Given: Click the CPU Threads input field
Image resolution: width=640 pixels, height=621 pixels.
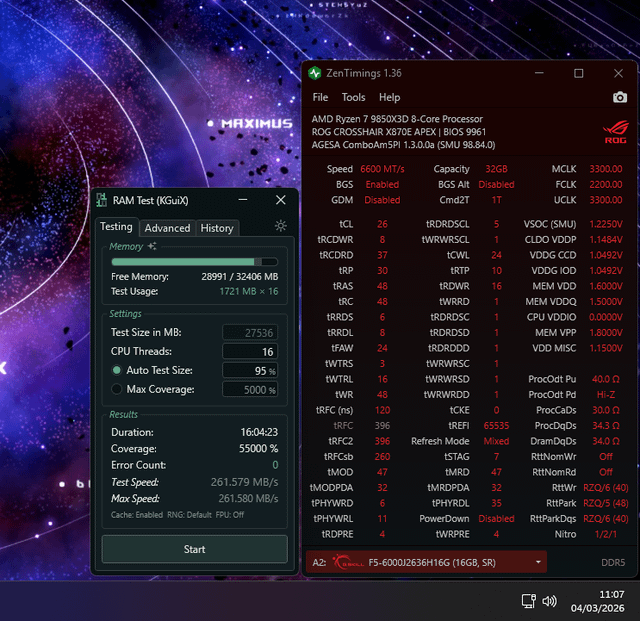Looking at the screenshot, I should click(249, 351).
